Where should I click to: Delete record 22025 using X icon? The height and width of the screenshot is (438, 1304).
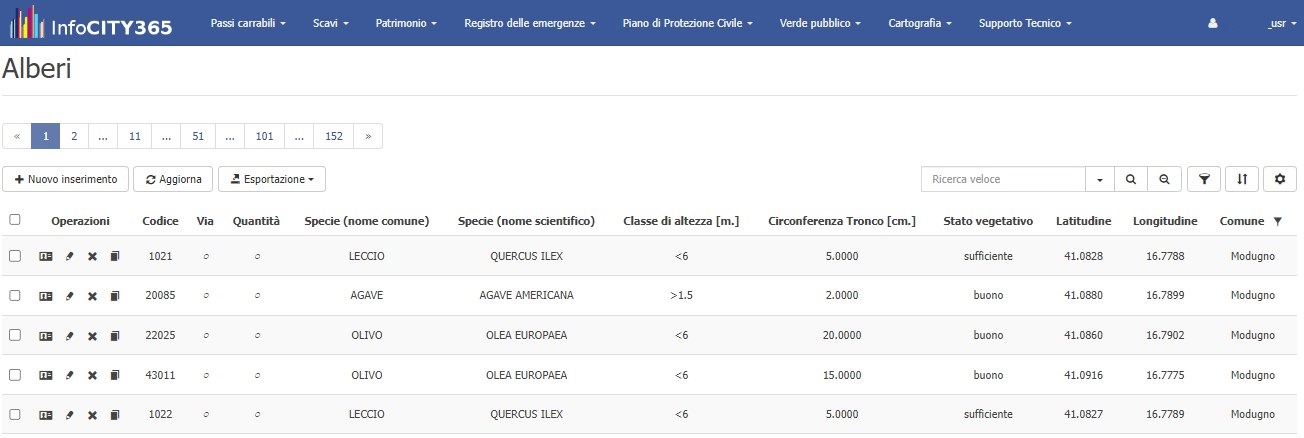tap(92, 336)
